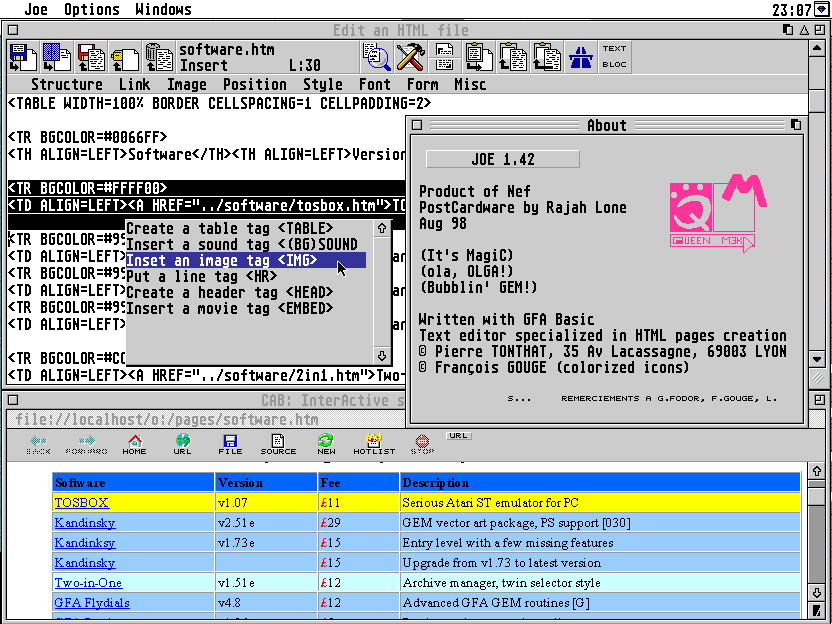Click the CAB page scroll down arrow
Image resolution: width=832 pixels, height=624 pixels.
pyautogui.click(x=816, y=593)
